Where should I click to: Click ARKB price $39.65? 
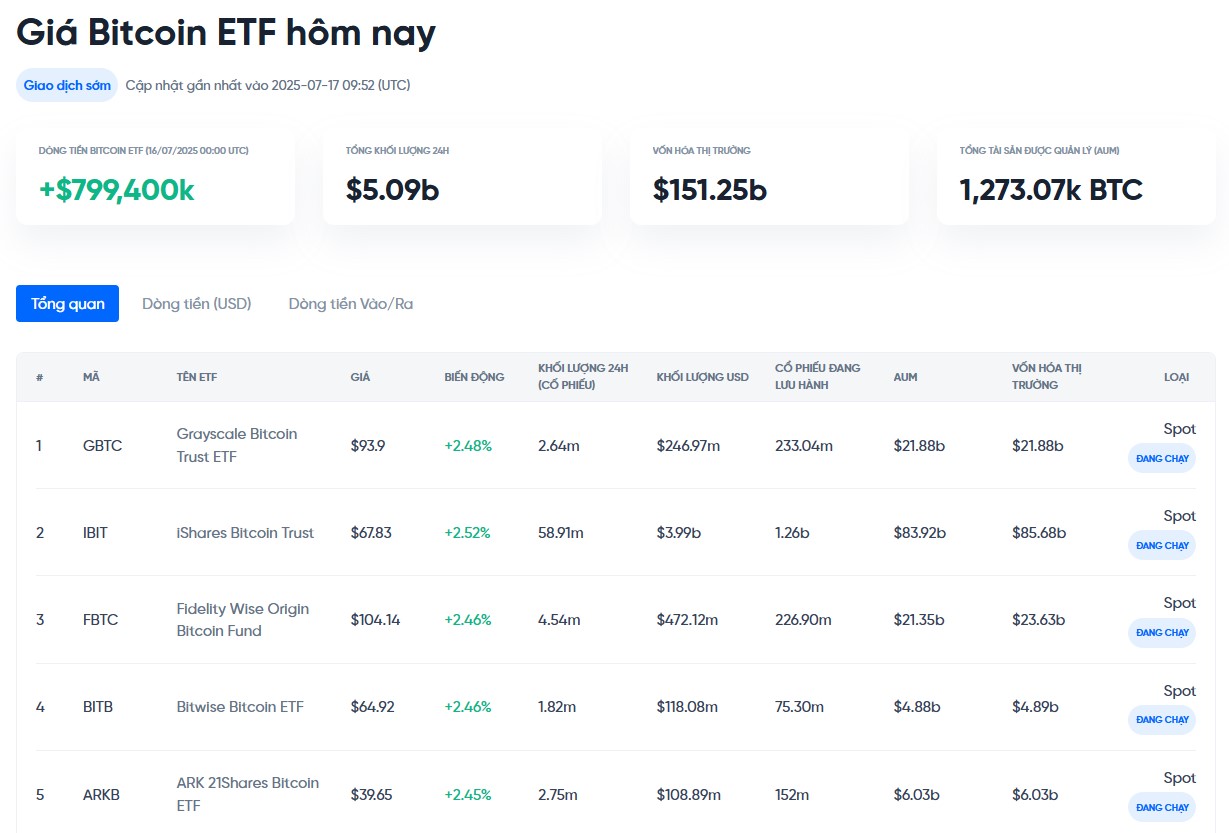[371, 795]
